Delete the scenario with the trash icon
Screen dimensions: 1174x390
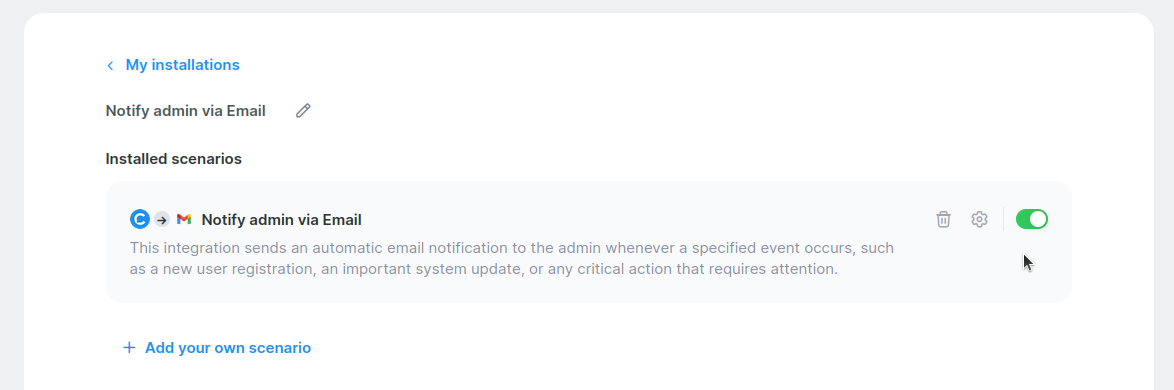[943, 219]
